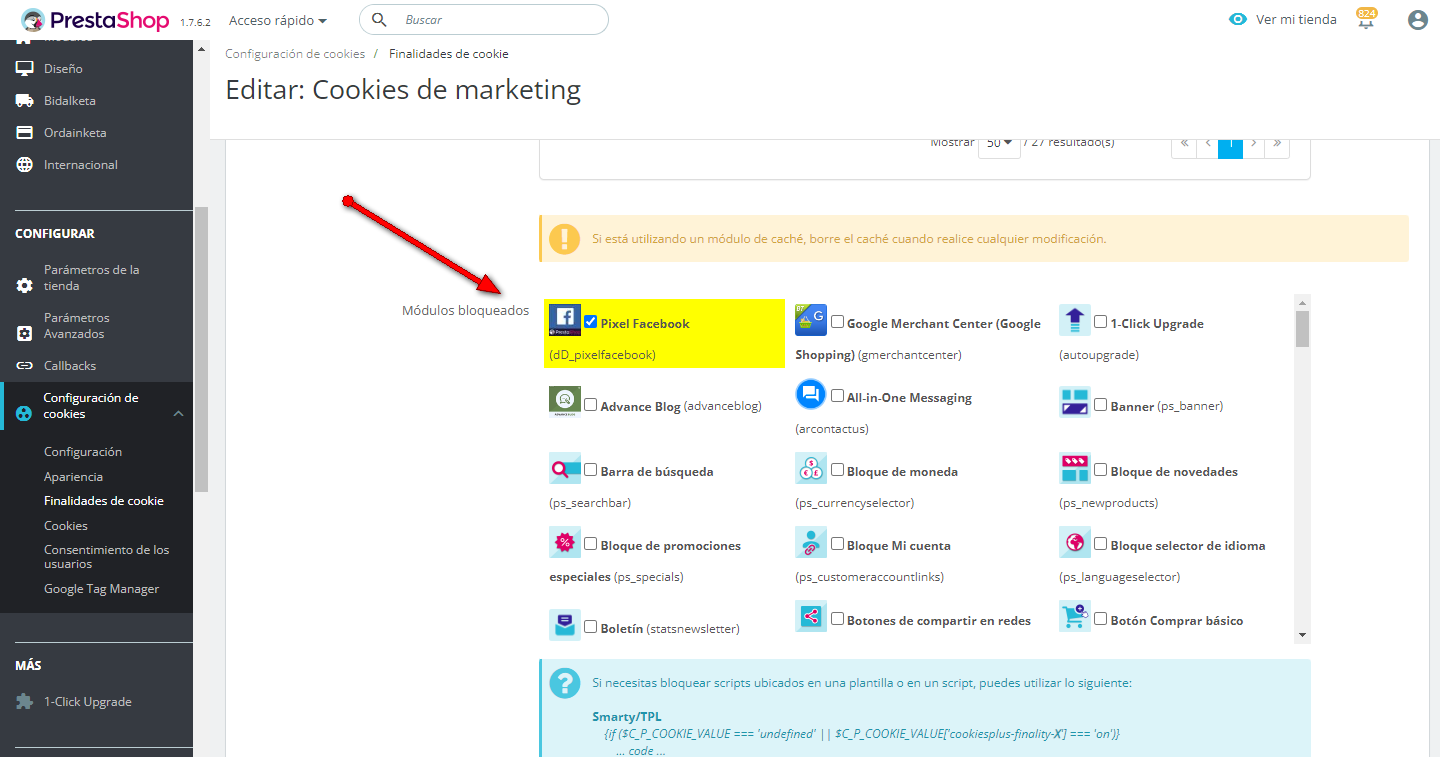Click the notifications bell icon

click(1366, 21)
